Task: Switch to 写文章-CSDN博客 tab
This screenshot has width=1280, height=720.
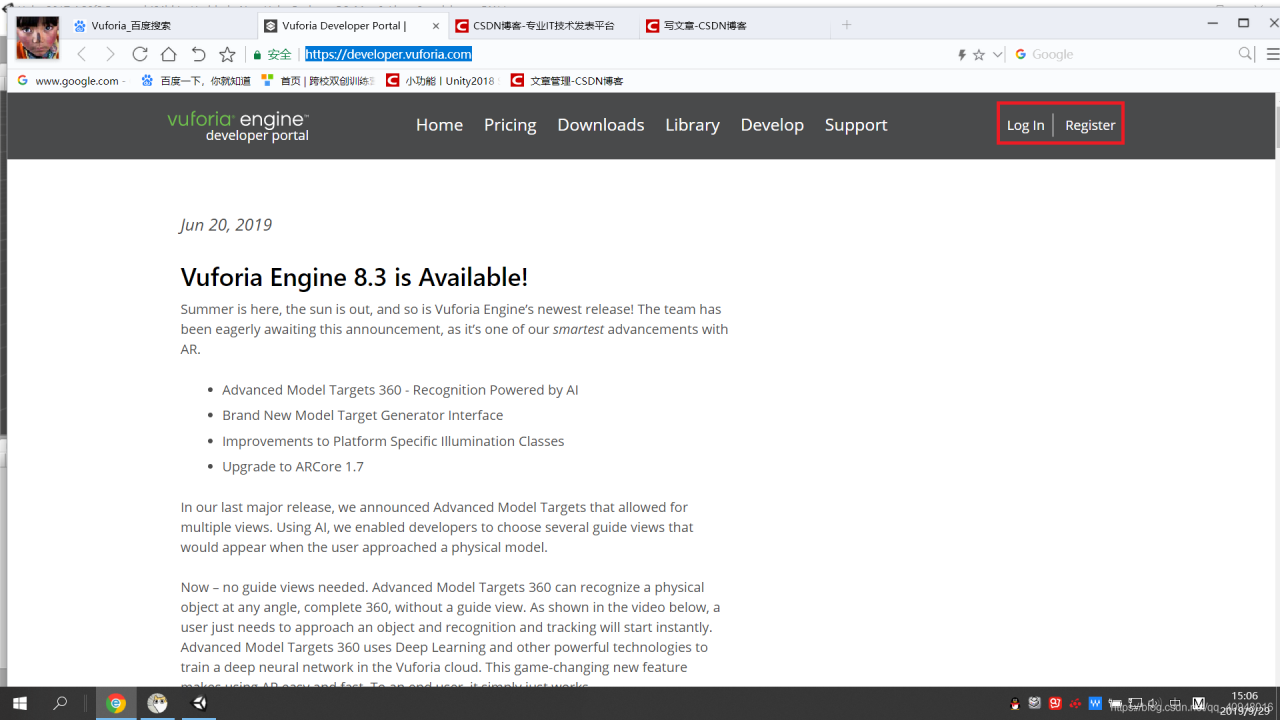Action: click(x=735, y=25)
